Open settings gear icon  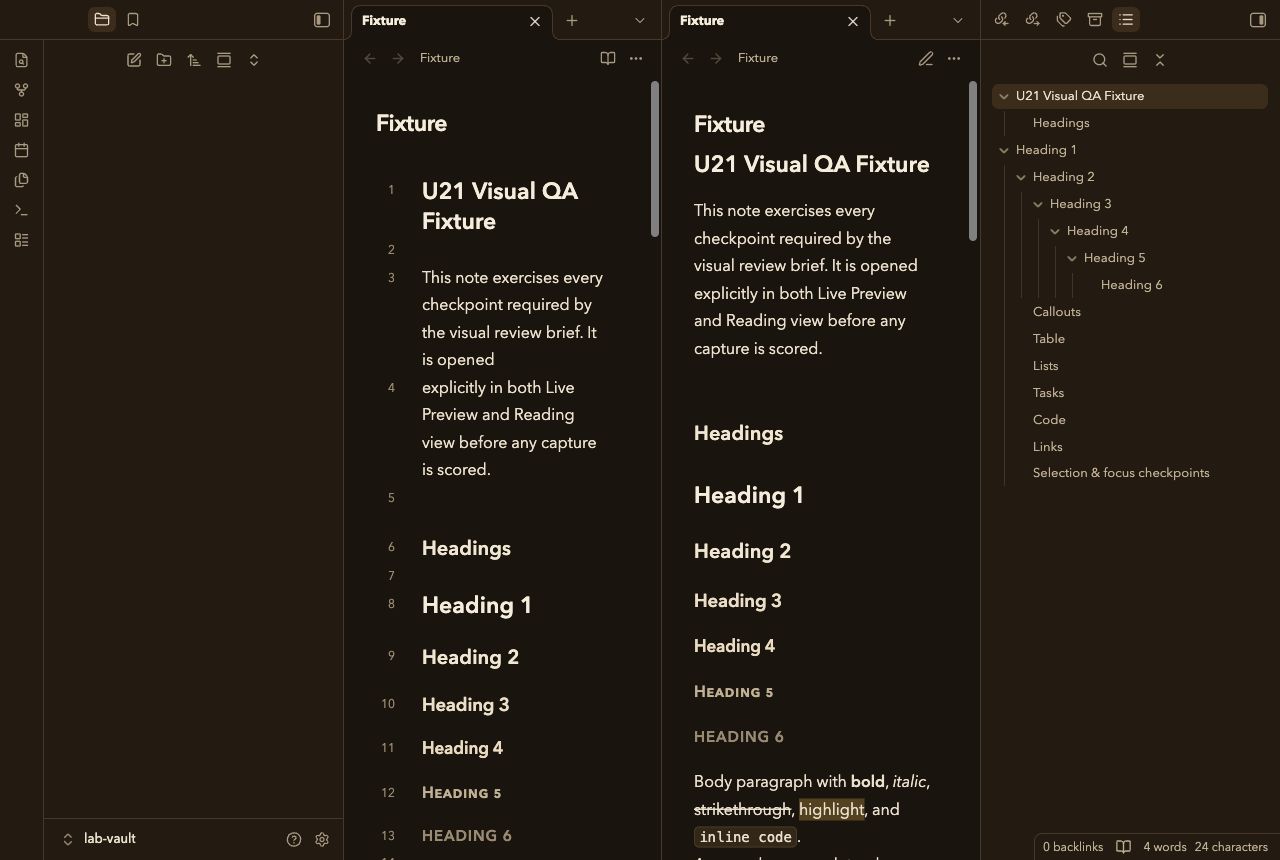[322, 840]
